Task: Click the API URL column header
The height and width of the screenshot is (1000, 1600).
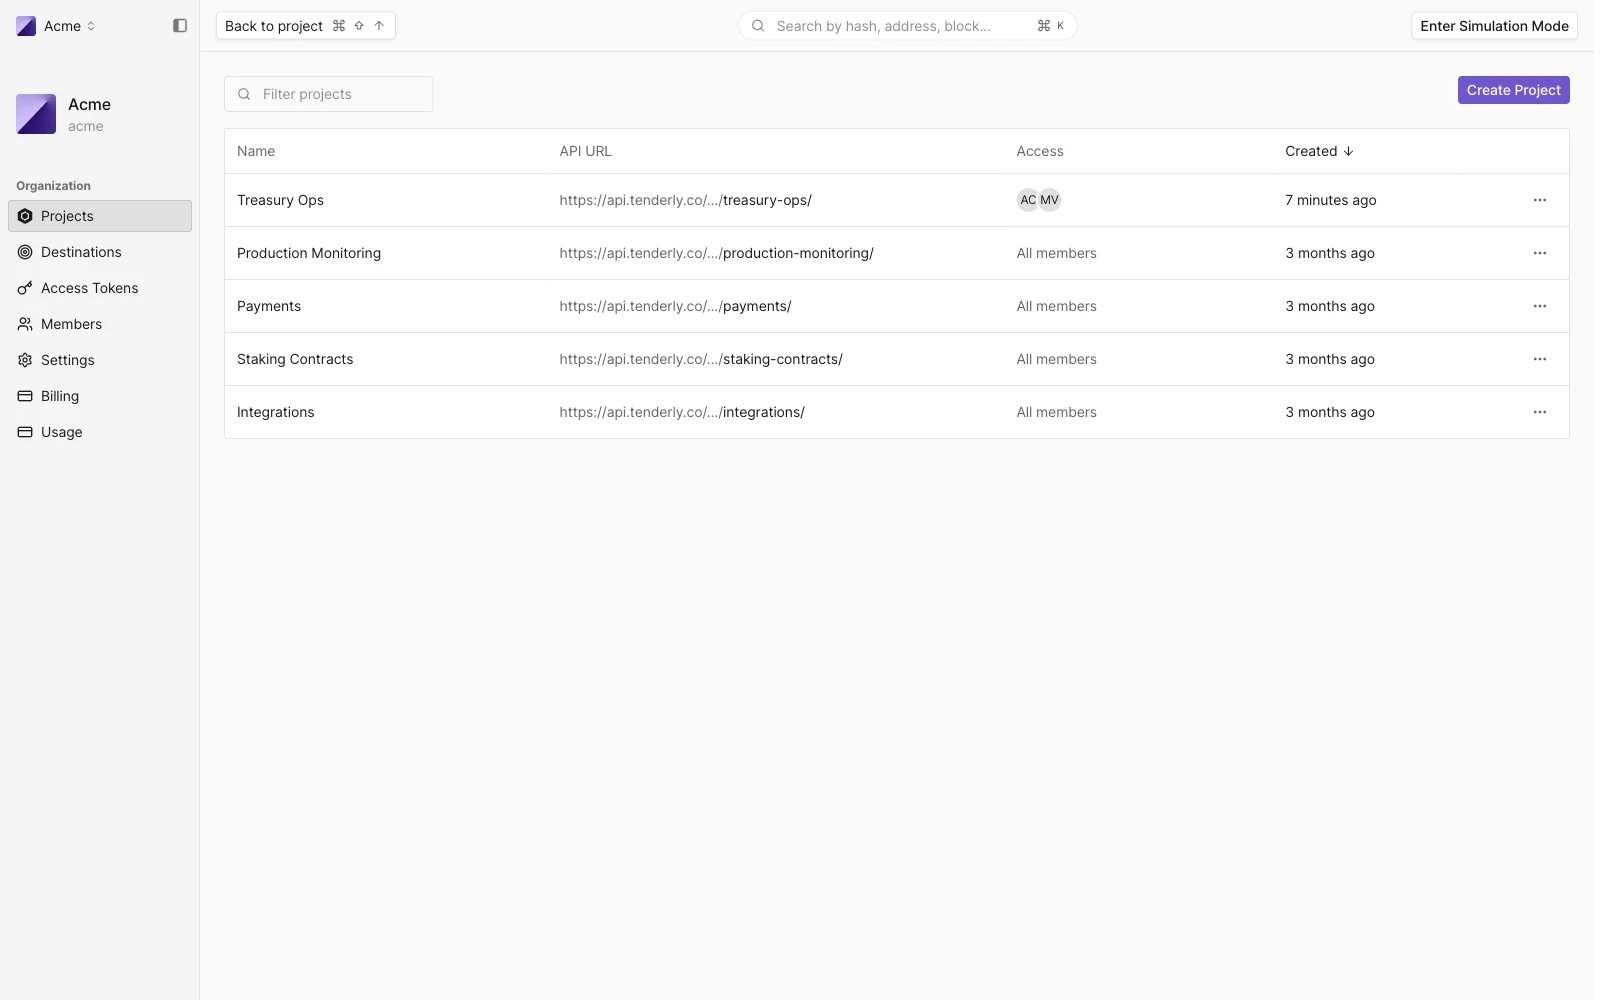Action: pos(585,151)
